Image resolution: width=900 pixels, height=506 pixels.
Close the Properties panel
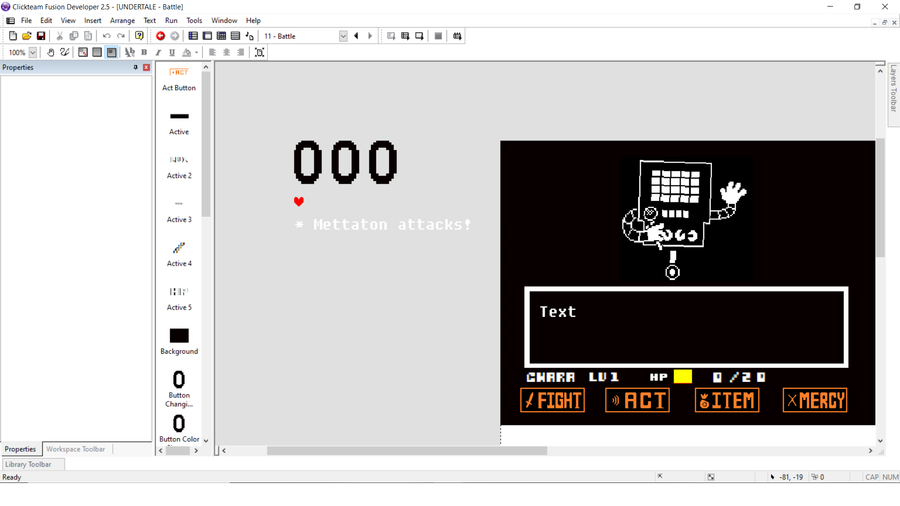pyautogui.click(x=146, y=67)
